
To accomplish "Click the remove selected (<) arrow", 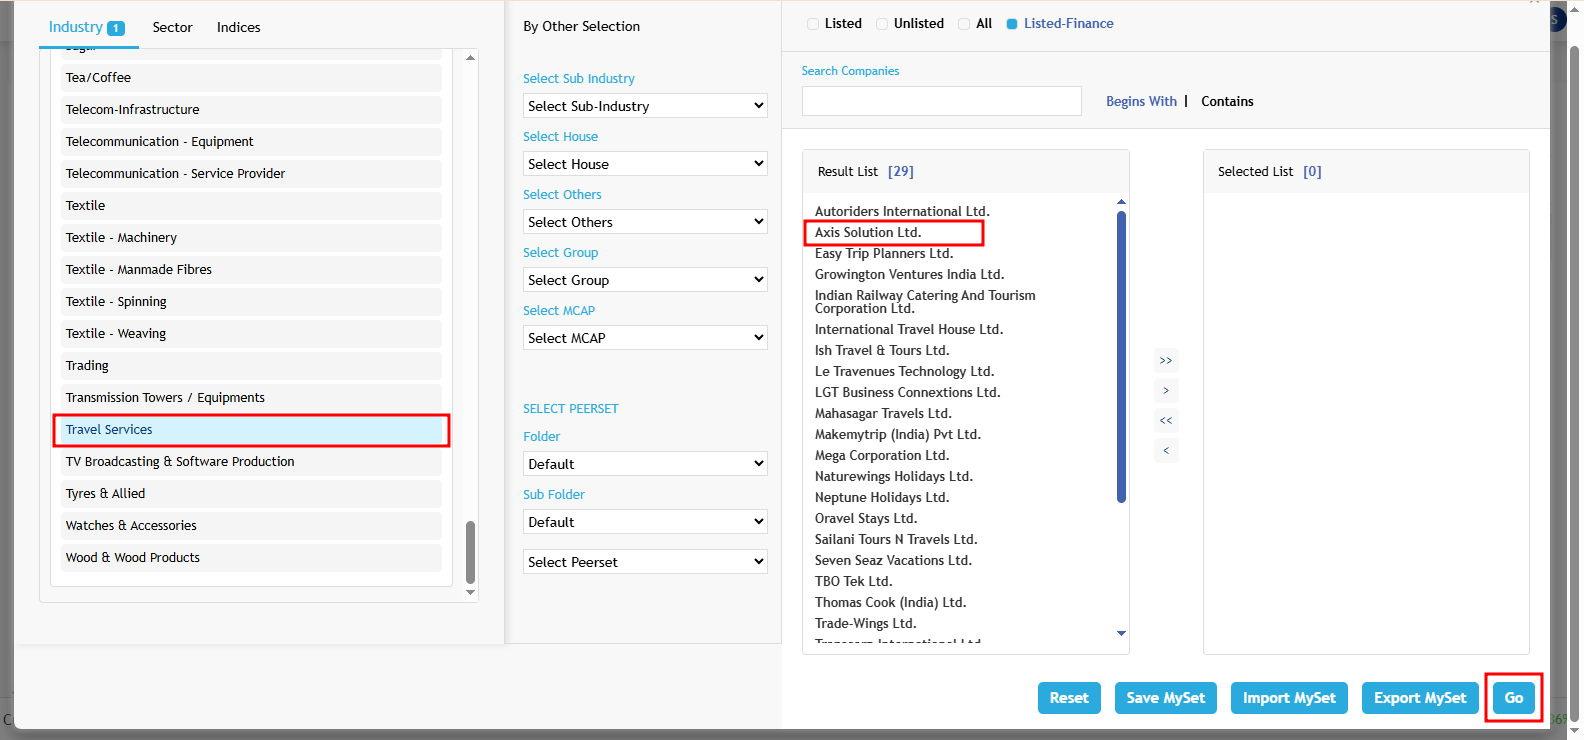I will (x=1166, y=450).
